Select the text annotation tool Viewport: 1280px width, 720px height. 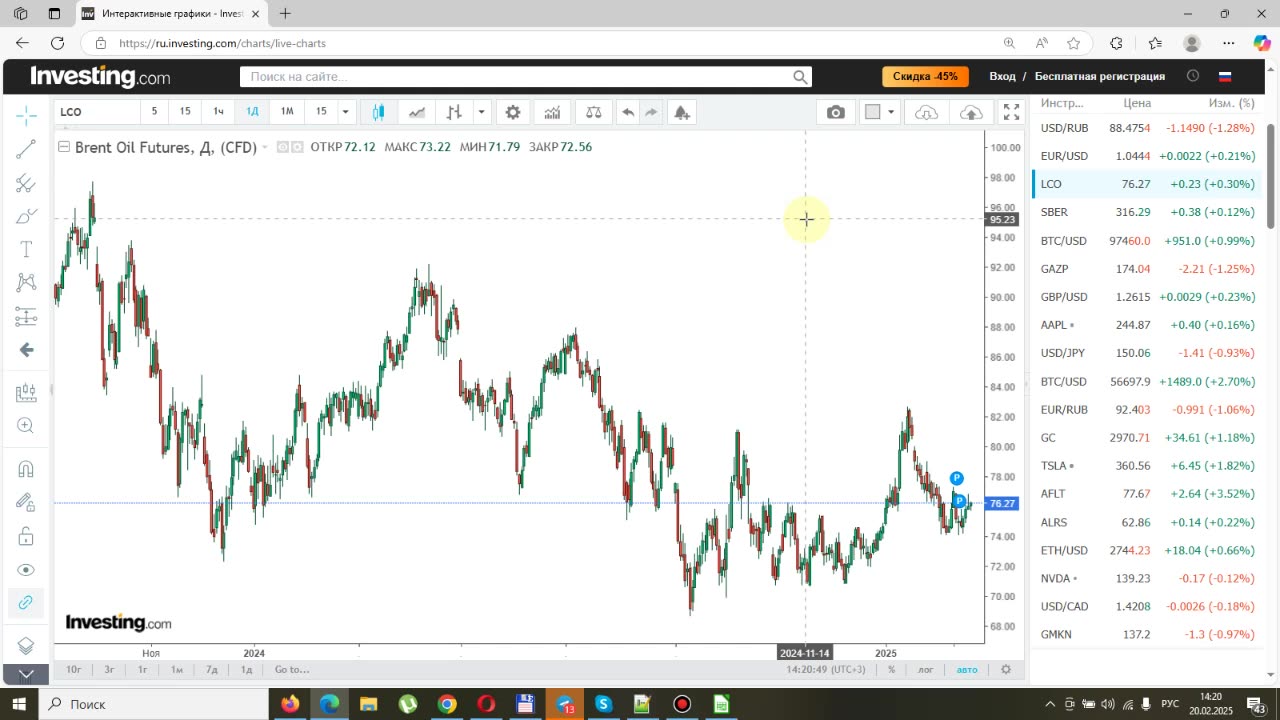[26, 249]
